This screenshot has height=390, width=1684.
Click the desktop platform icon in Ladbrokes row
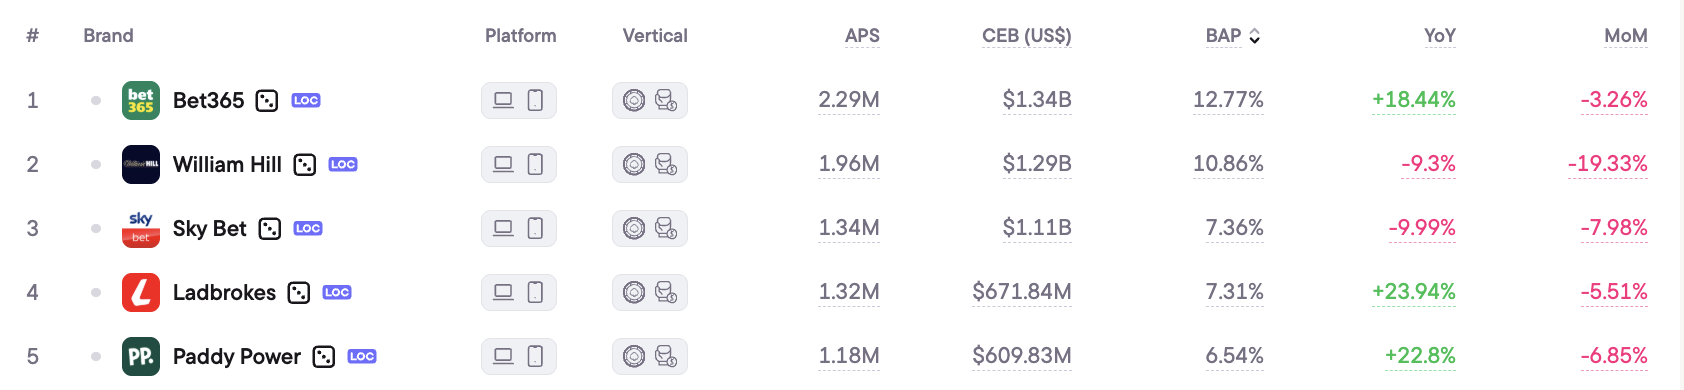coord(503,292)
